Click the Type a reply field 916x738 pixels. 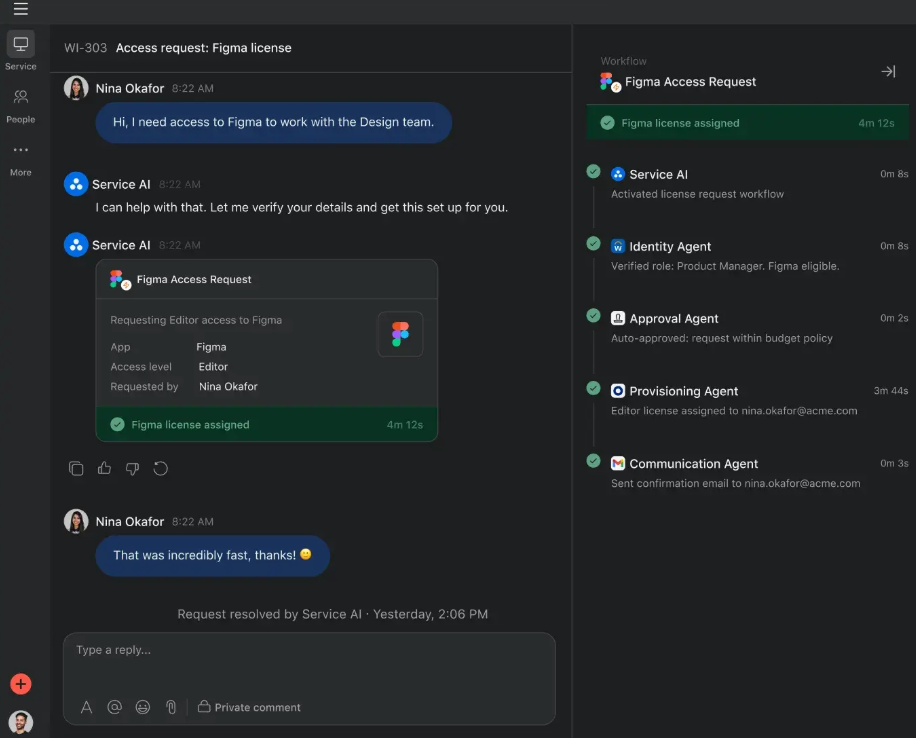tap(309, 663)
